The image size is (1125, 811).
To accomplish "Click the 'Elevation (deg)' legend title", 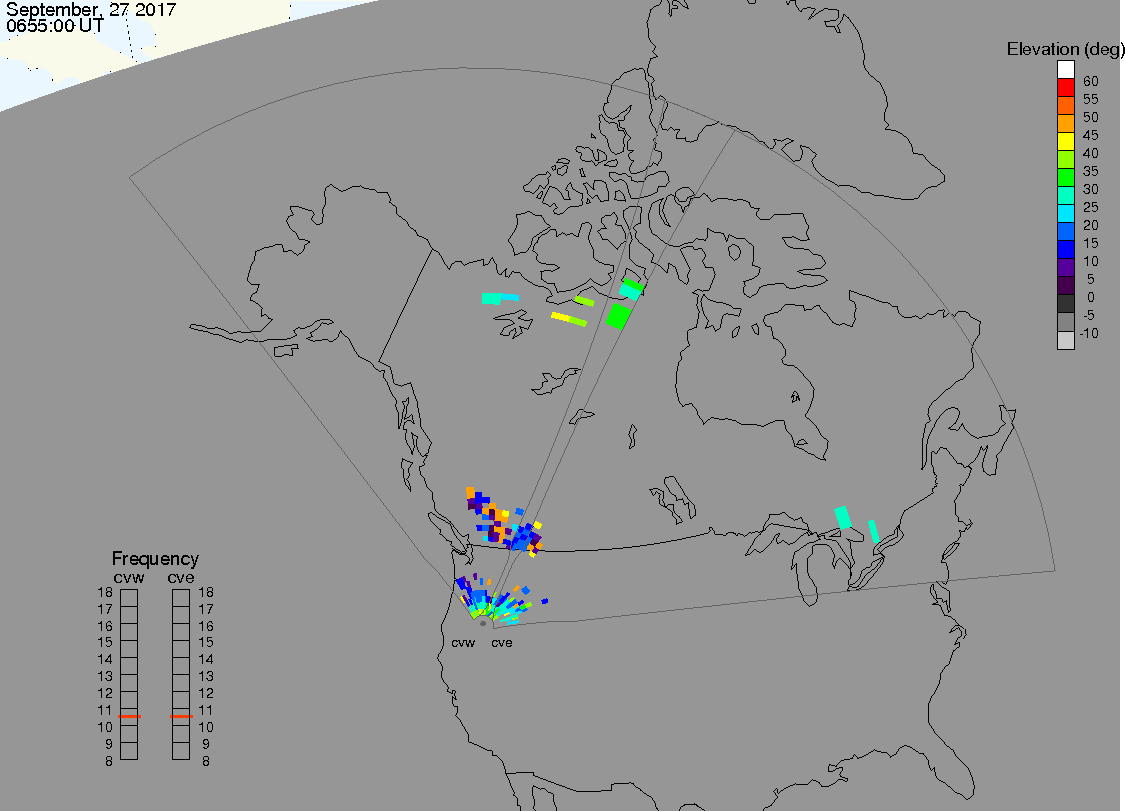I will click(1065, 49).
